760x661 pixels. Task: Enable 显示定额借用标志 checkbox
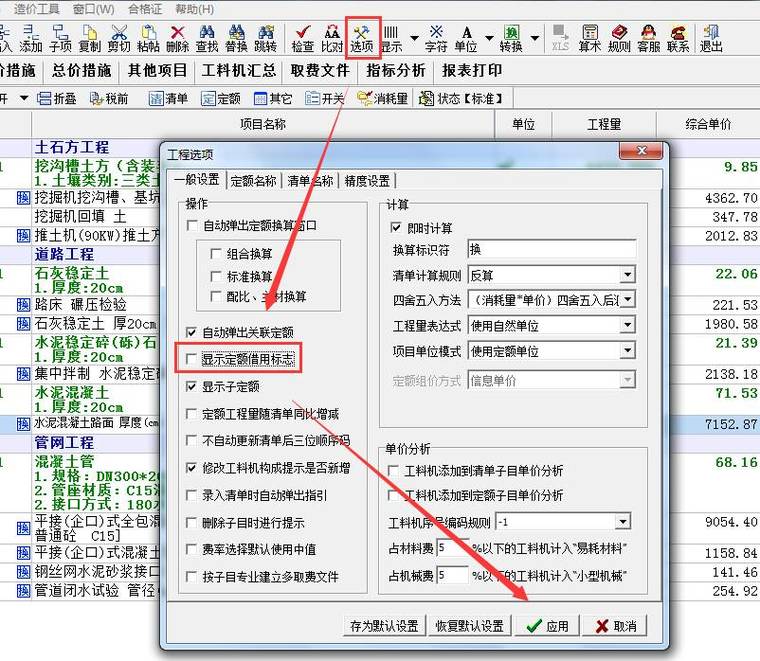click(x=192, y=359)
